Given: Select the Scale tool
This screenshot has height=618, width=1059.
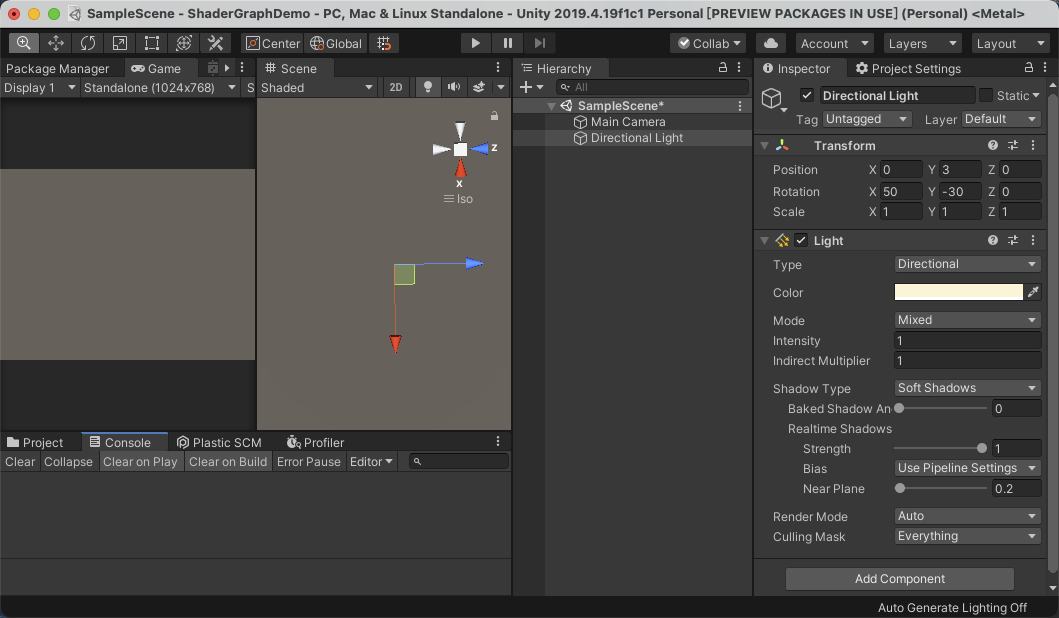Looking at the screenshot, I should coord(120,43).
